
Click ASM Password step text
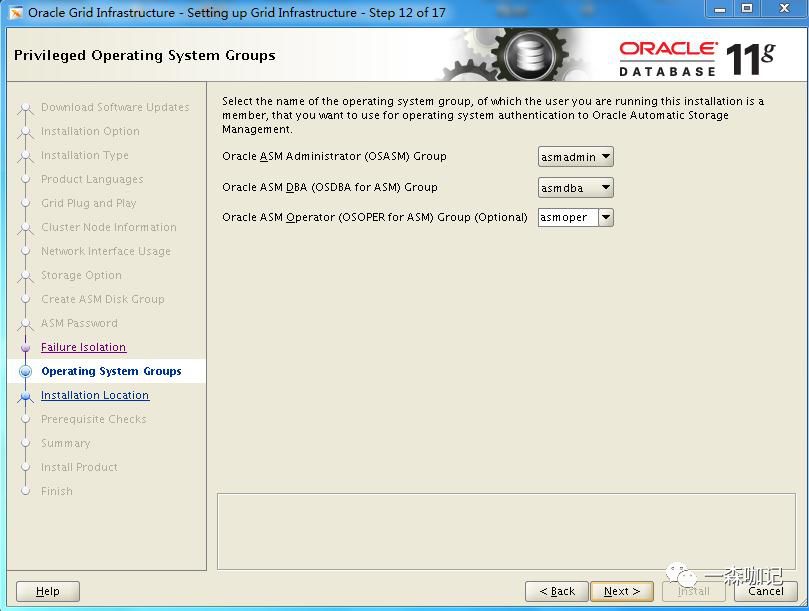pos(79,323)
